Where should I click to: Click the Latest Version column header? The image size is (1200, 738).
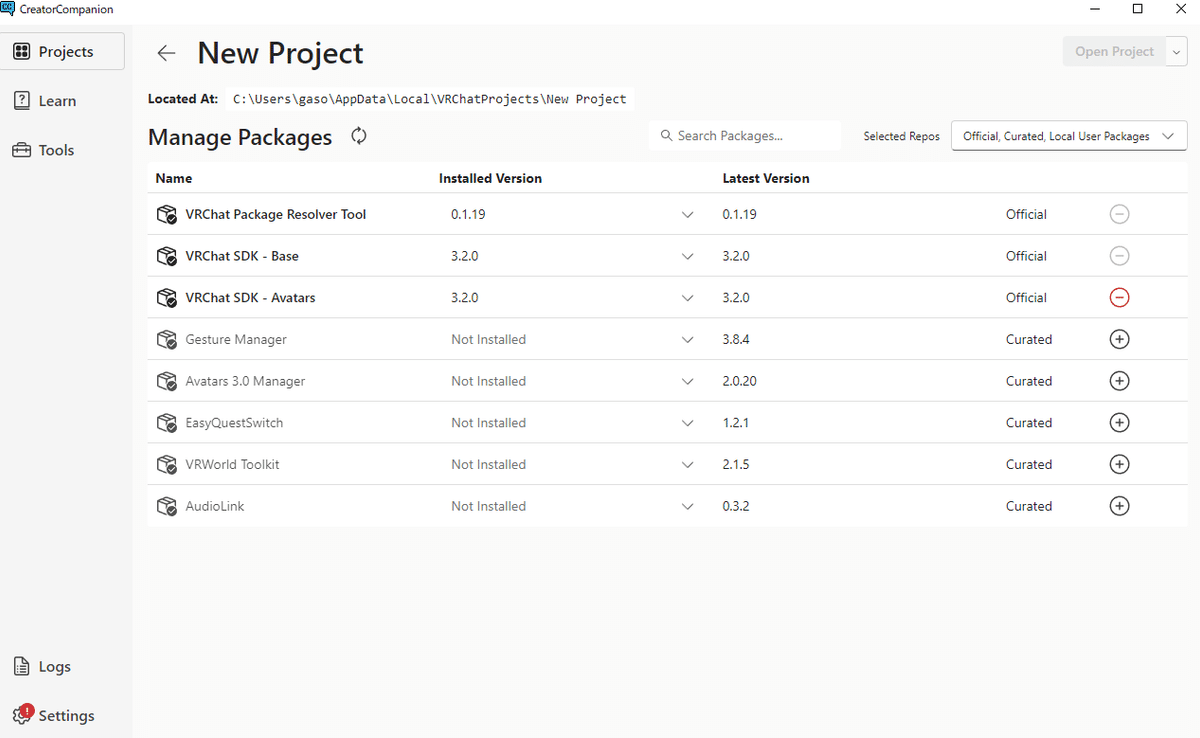pos(766,178)
